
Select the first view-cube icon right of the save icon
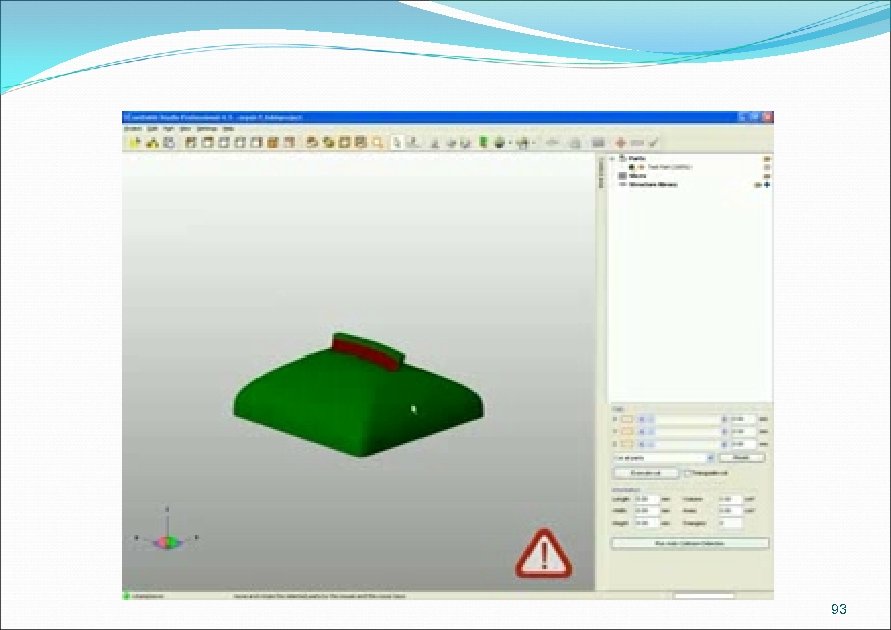tap(190, 143)
